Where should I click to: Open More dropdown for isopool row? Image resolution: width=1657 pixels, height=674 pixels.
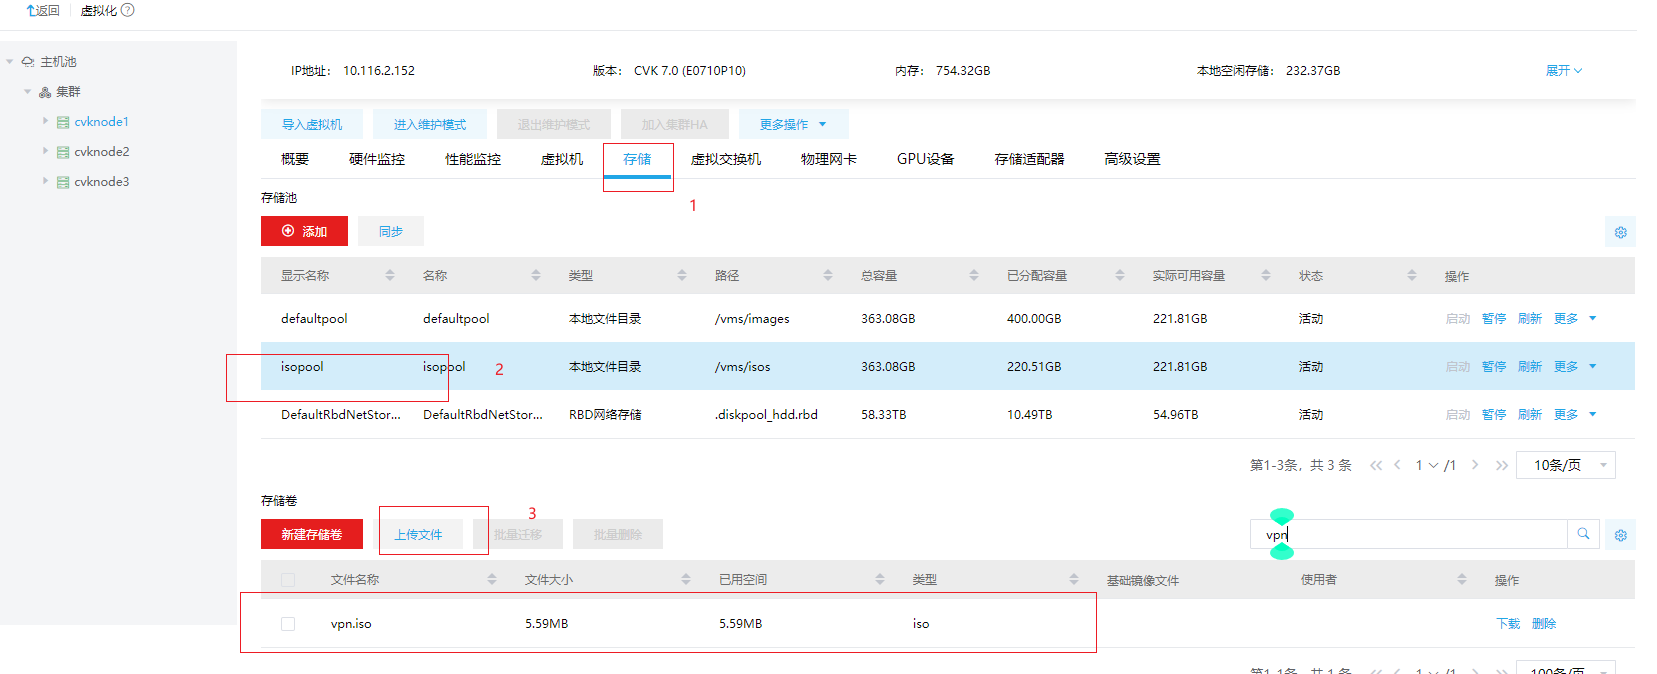pyautogui.click(x=1575, y=367)
